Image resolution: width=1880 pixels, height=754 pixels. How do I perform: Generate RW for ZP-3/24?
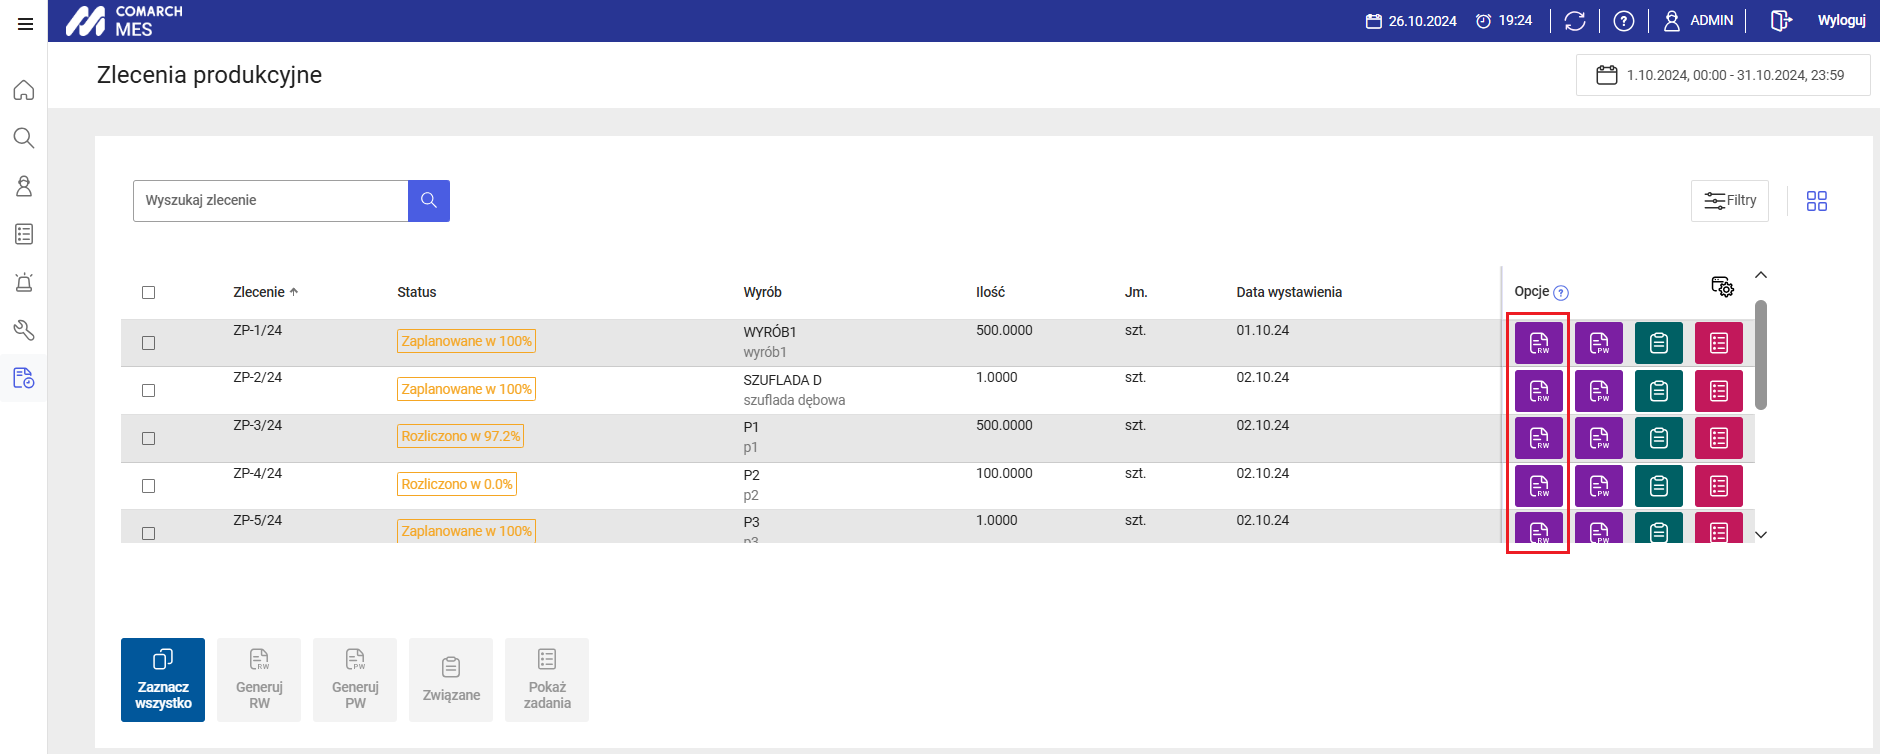pyautogui.click(x=1539, y=438)
